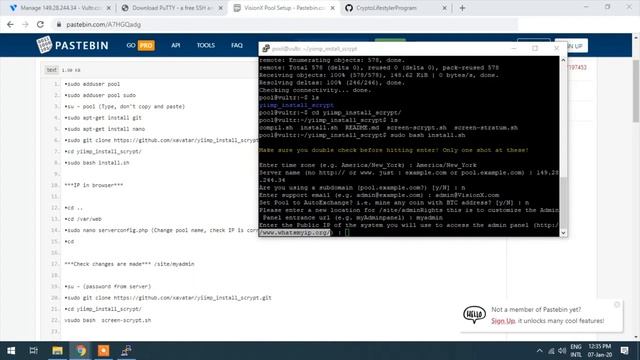The height and width of the screenshot is (360, 640).
Task: Click the network tray icon
Action: (551, 351)
